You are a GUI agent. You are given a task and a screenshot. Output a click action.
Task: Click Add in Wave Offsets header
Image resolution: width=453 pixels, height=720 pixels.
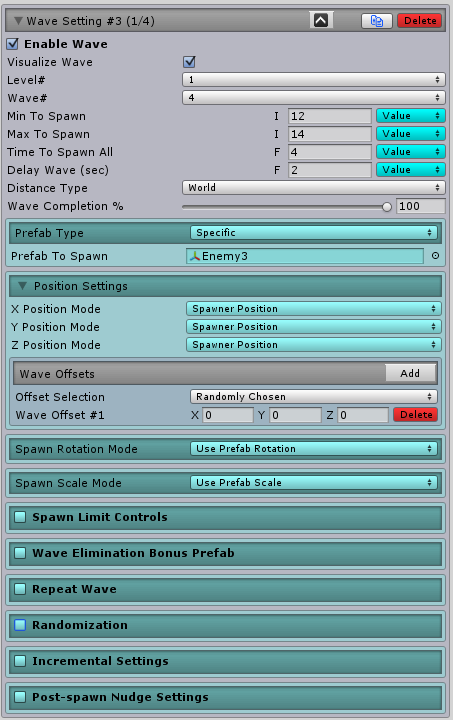click(x=410, y=373)
